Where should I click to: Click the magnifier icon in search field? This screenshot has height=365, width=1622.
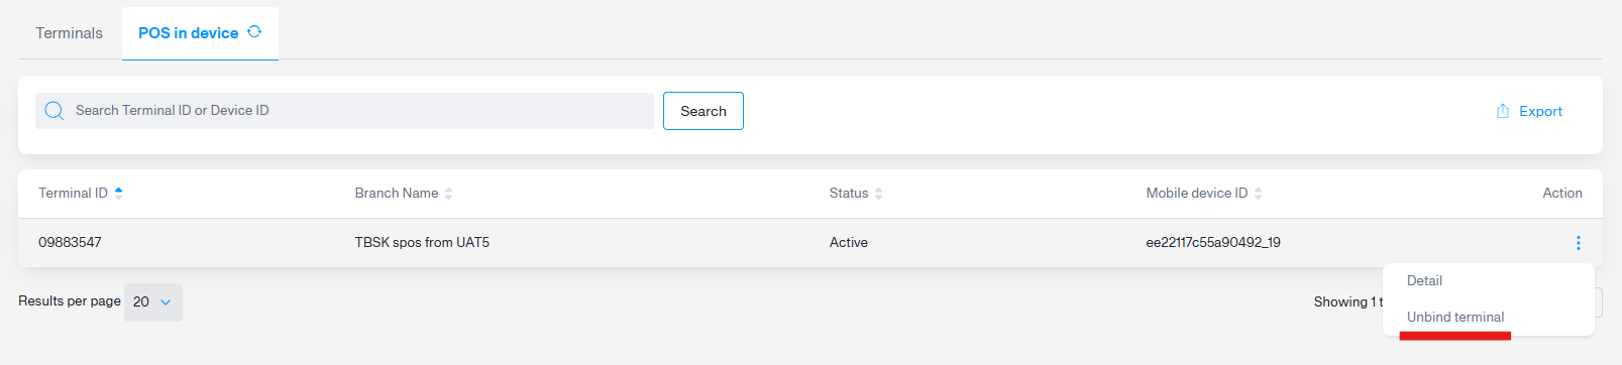tap(54, 111)
